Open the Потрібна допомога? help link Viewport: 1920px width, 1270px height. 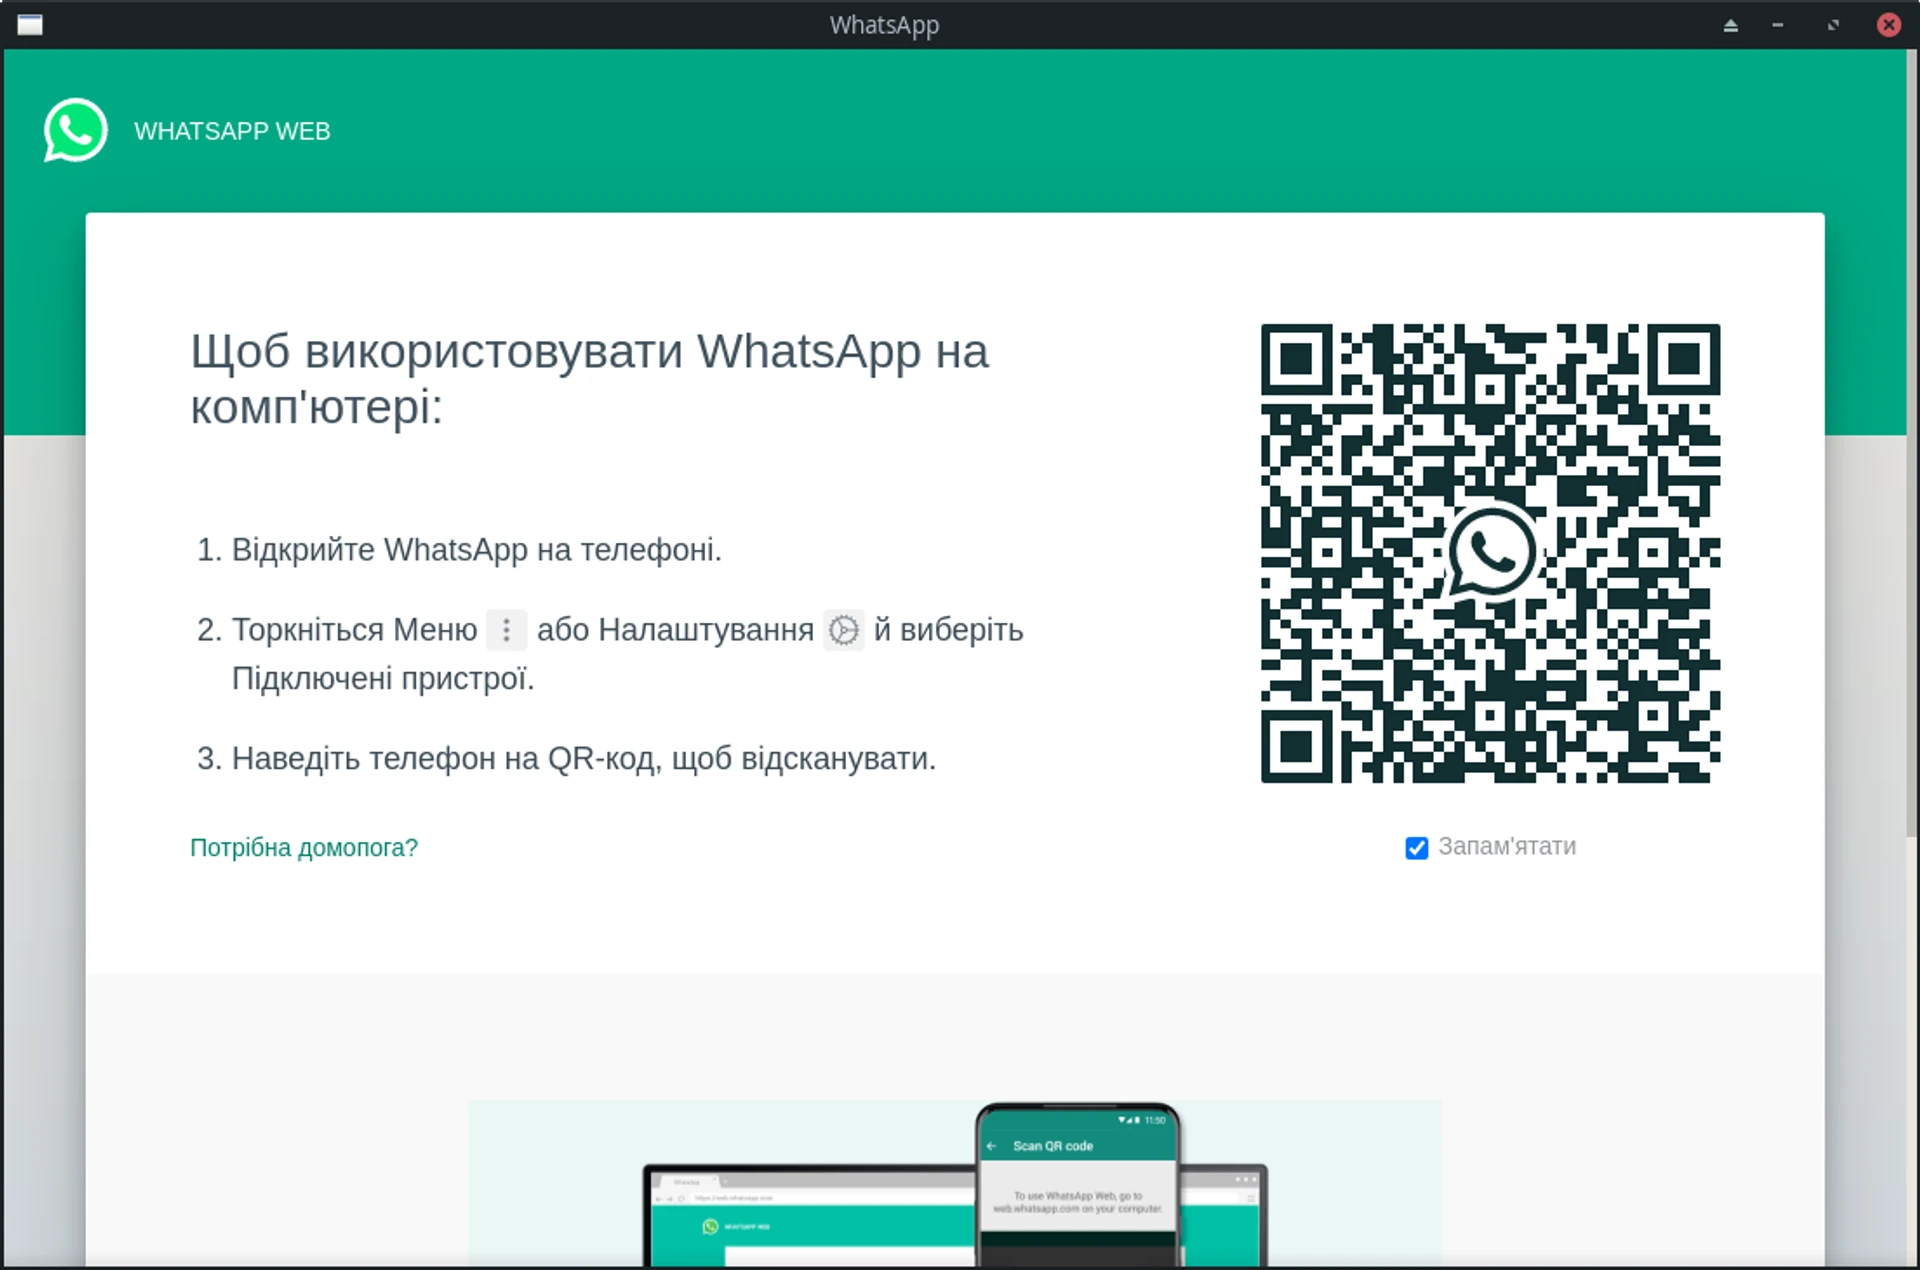pos(304,848)
